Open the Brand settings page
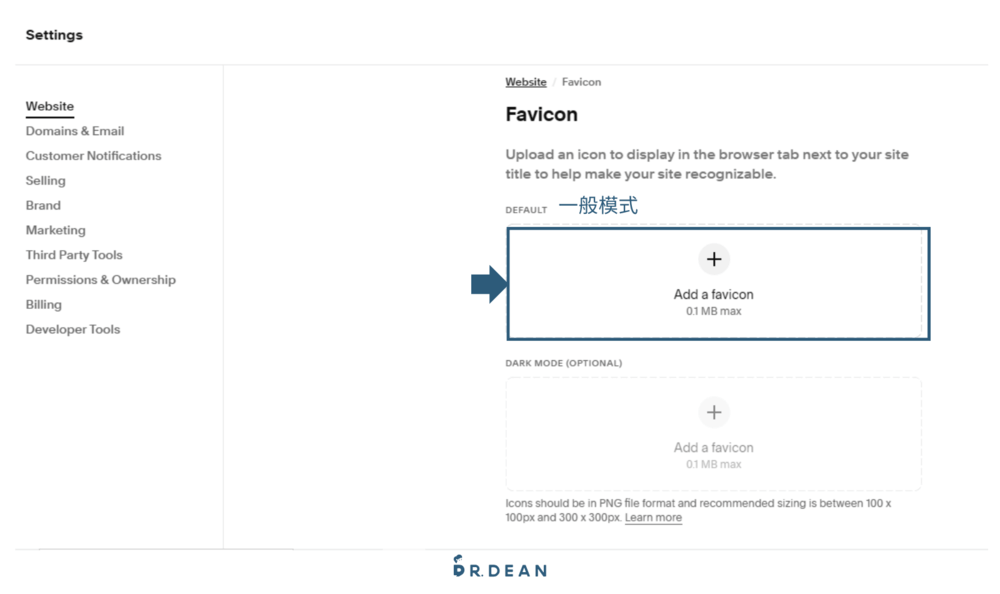The width and height of the screenshot is (1000, 594). [43, 205]
